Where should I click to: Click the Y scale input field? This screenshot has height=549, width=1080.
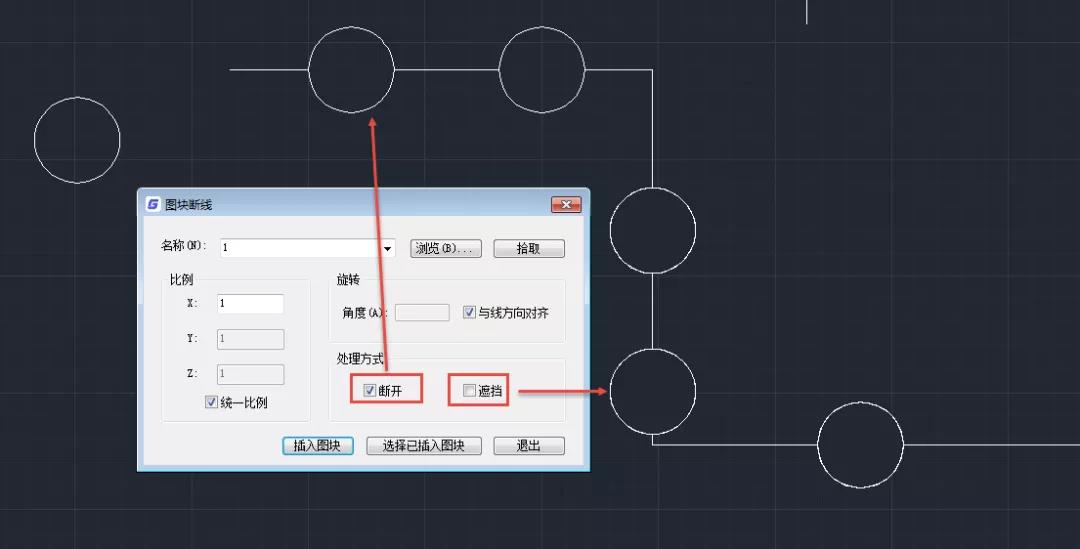coord(250,339)
